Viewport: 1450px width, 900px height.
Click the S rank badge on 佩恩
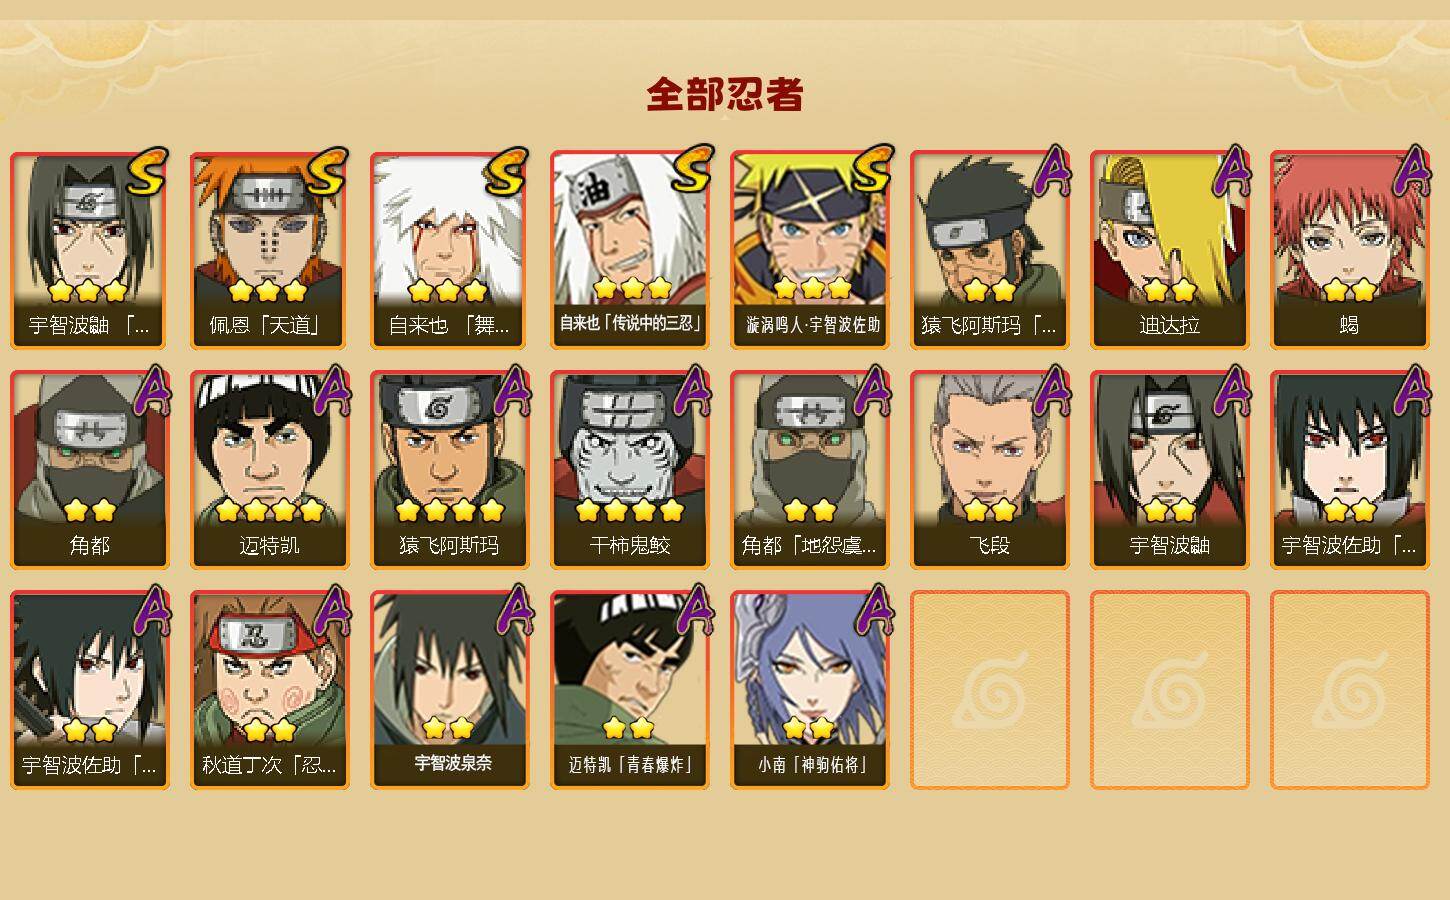(x=327, y=173)
